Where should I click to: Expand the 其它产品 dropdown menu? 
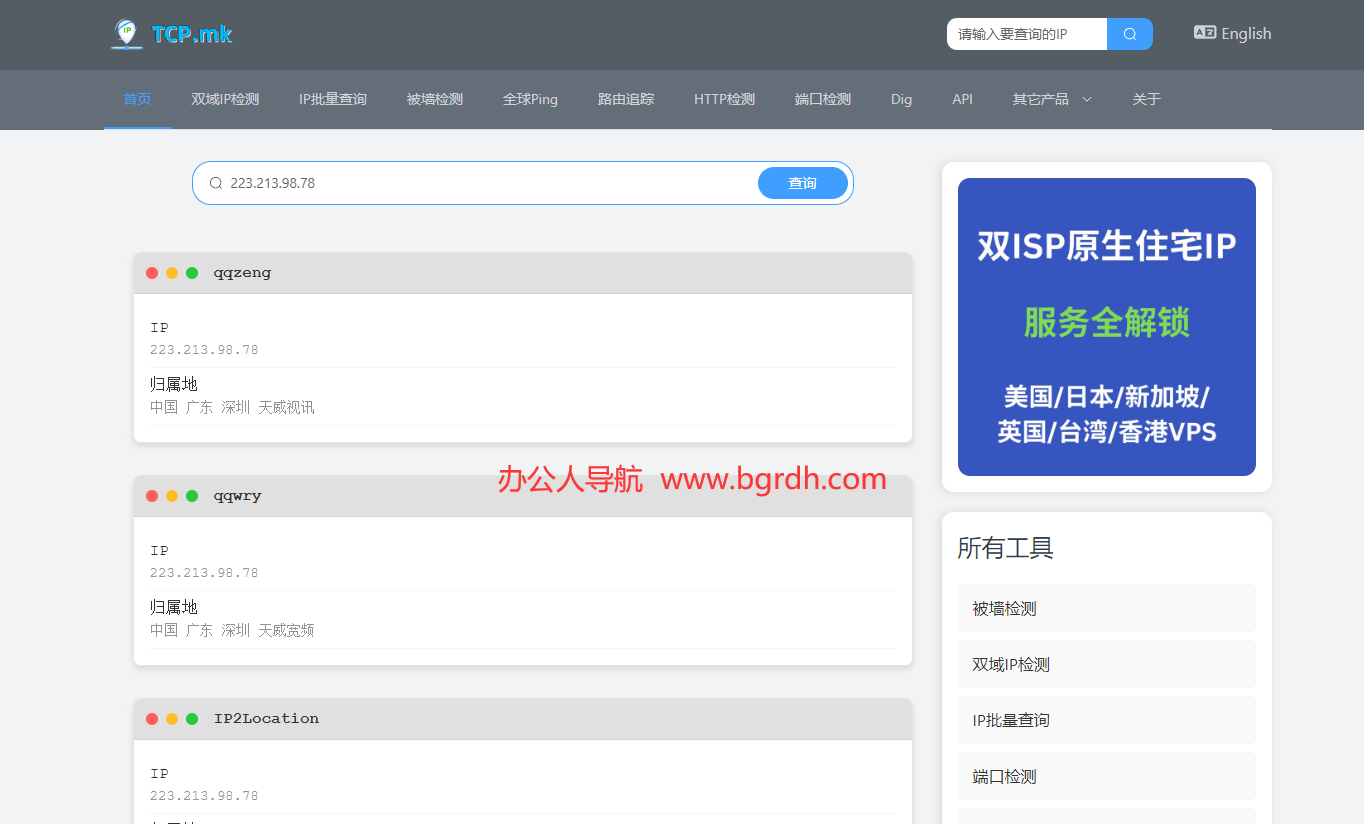click(x=1052, y=99)
